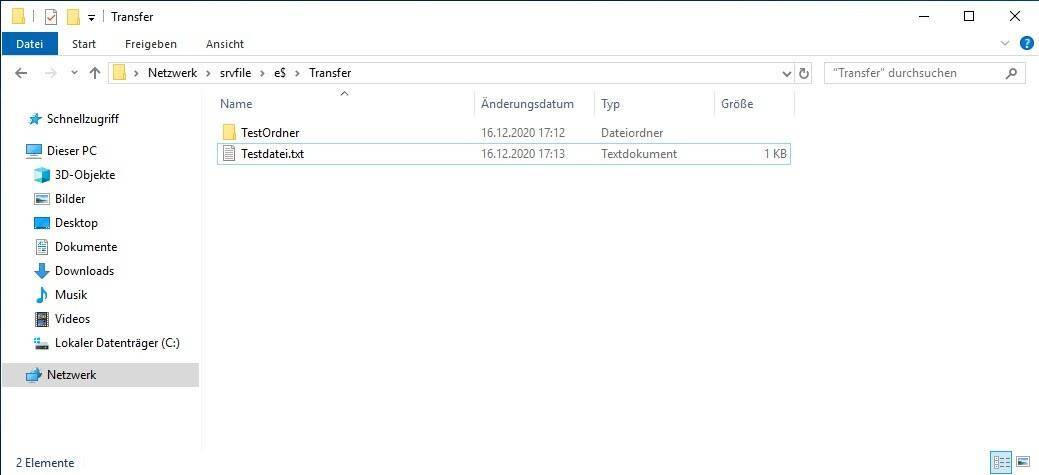This screenshot has width=1039, height=475.
Task: Click the blue Help question mark icon
Action: [1026, 44]
